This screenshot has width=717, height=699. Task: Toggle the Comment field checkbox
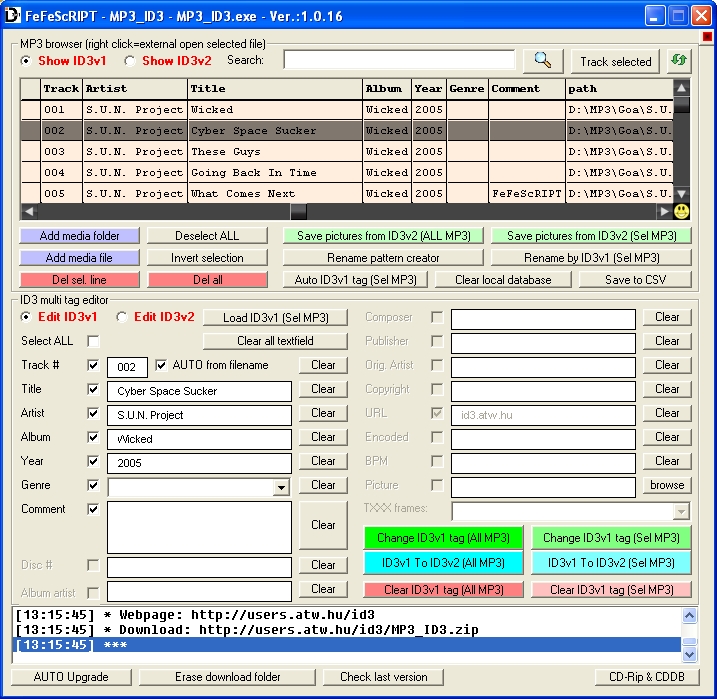coord(93,509)
